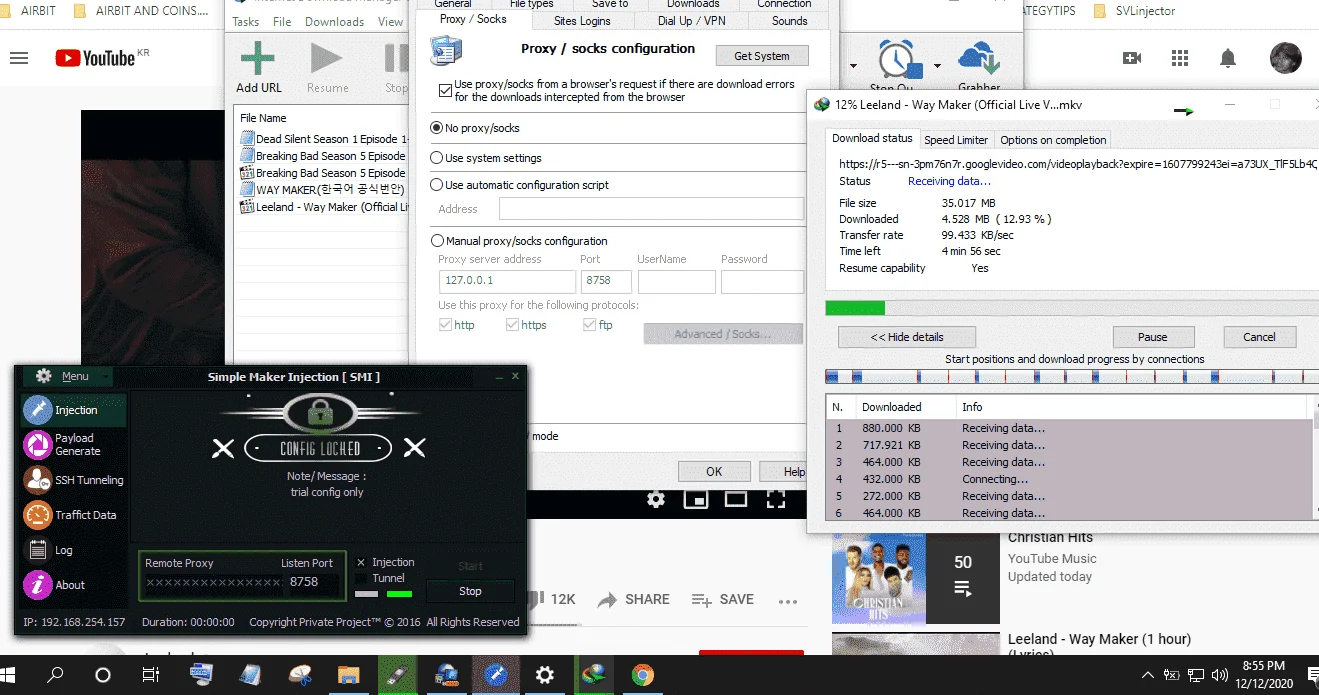Toggle the https protocol checkbox
The width and height of the screenshot is (1319, 695).
tap(512, 325)
